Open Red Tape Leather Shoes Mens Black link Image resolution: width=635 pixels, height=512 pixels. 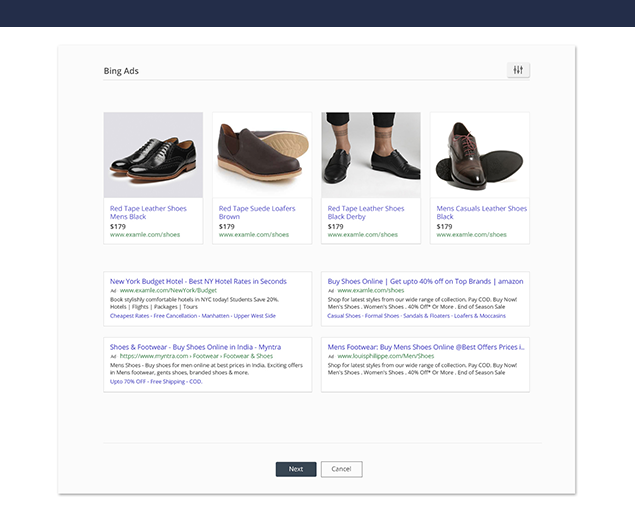(x=148, y=213)
